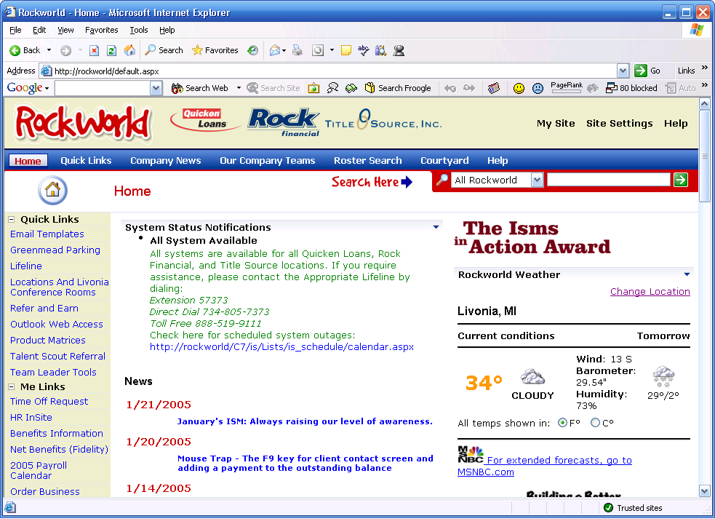Click the Quicken Loans logo

click(206, 119)
